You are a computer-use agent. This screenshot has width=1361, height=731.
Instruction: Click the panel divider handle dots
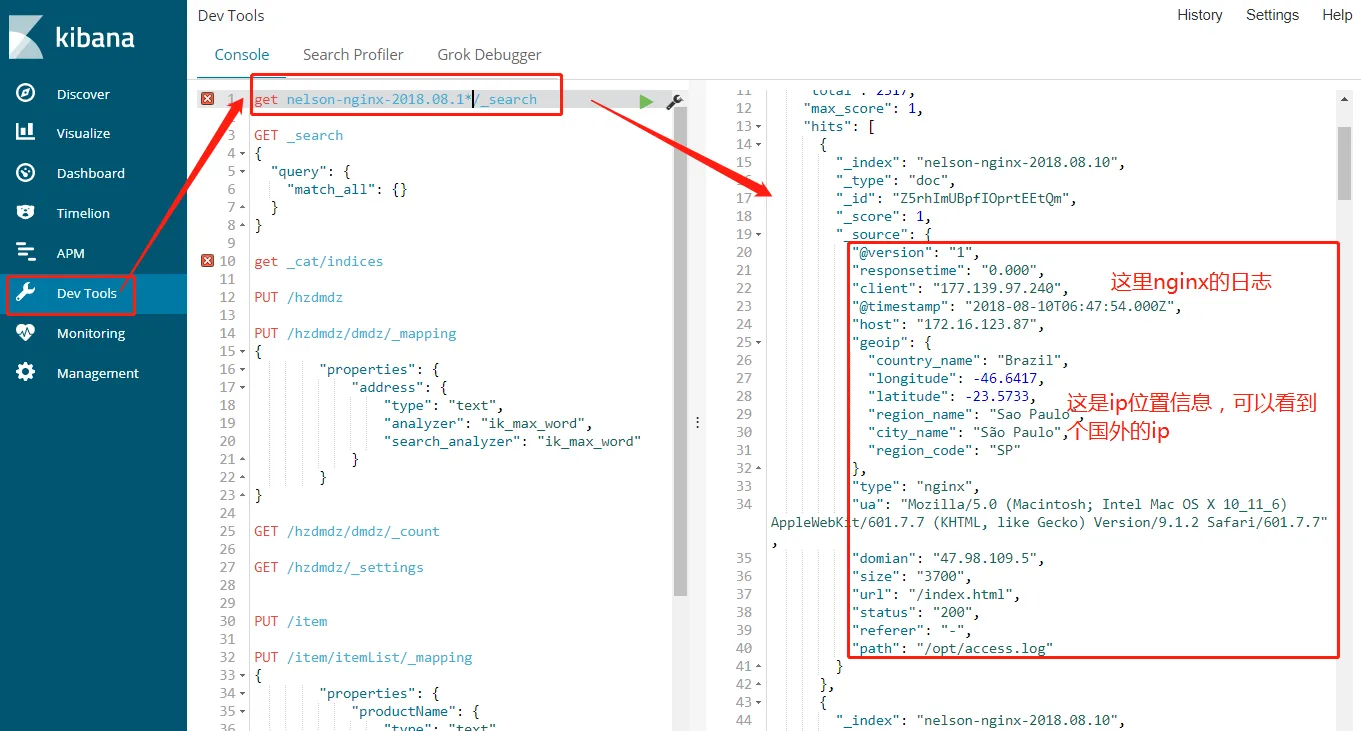697,422
